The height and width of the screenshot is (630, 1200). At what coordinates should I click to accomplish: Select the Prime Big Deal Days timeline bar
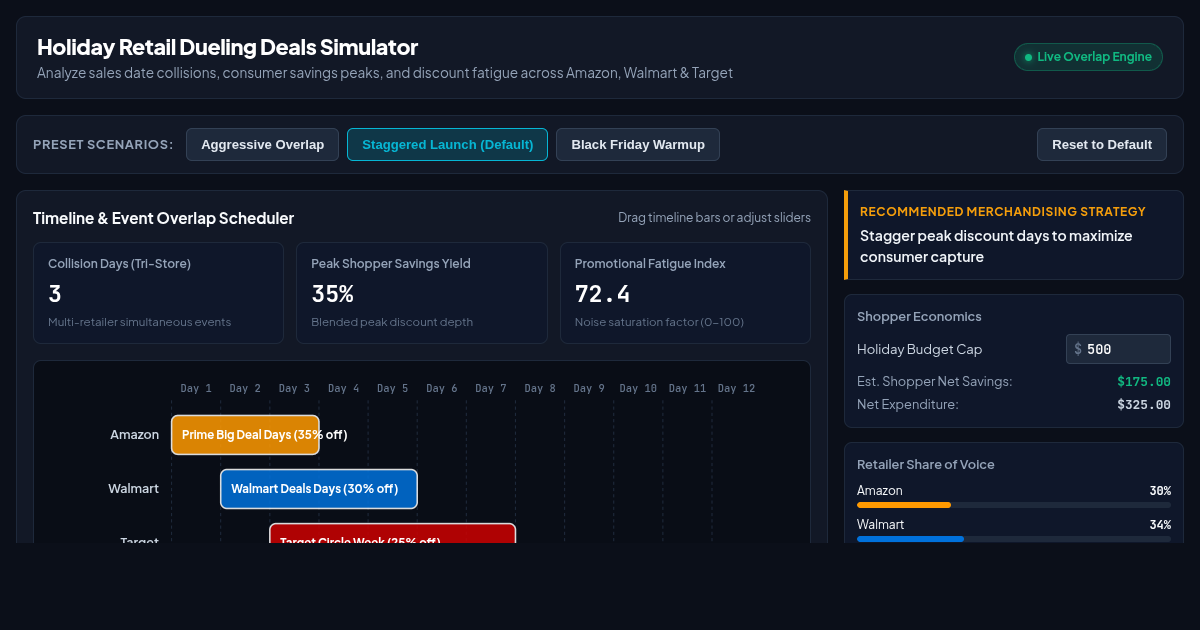pyautogui.click(x=245, y=435)
